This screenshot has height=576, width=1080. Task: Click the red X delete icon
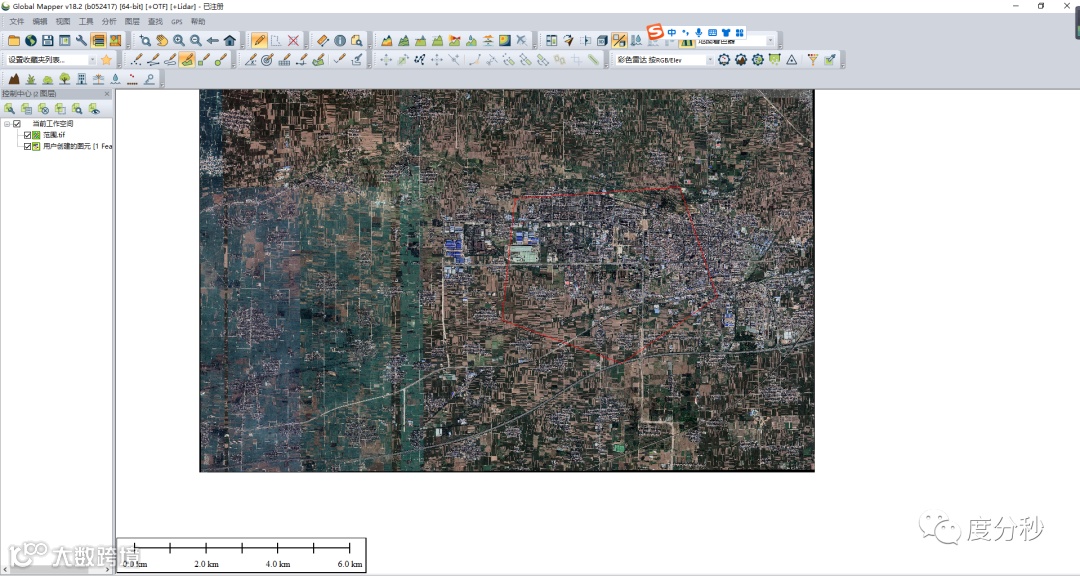(293, 41)
